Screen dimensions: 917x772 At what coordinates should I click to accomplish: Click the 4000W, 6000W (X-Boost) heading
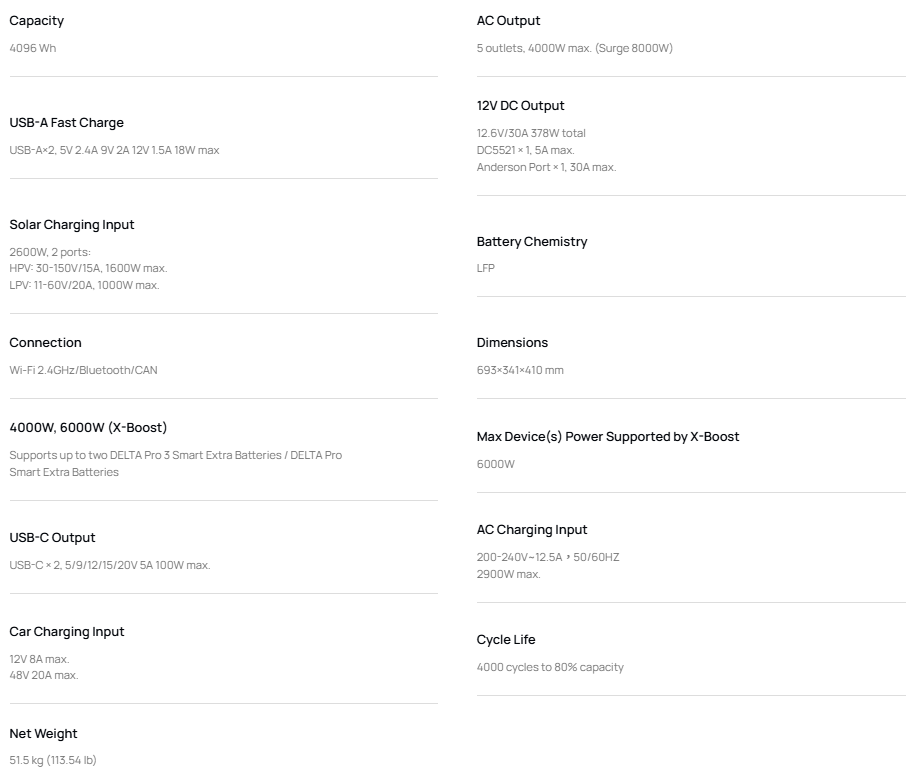[88, 428]
